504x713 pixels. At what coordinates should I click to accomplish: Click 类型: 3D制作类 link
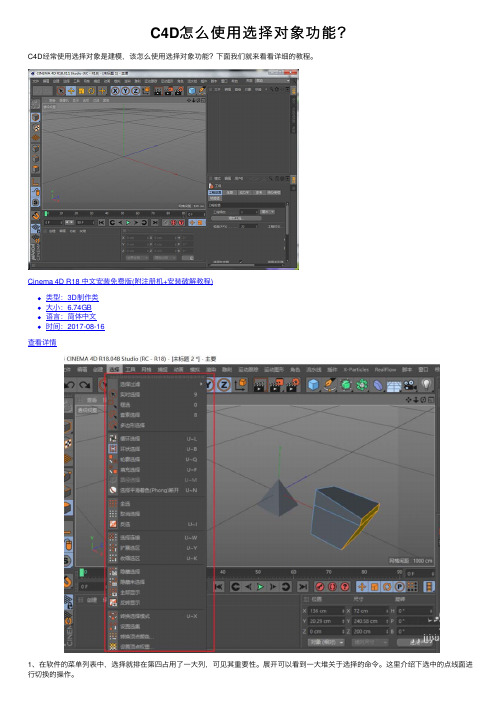coord(72,297)
